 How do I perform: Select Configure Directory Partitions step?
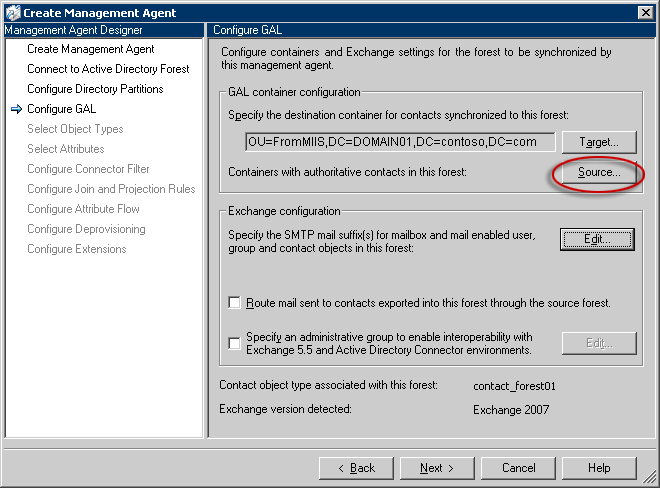tap(95, 89)
